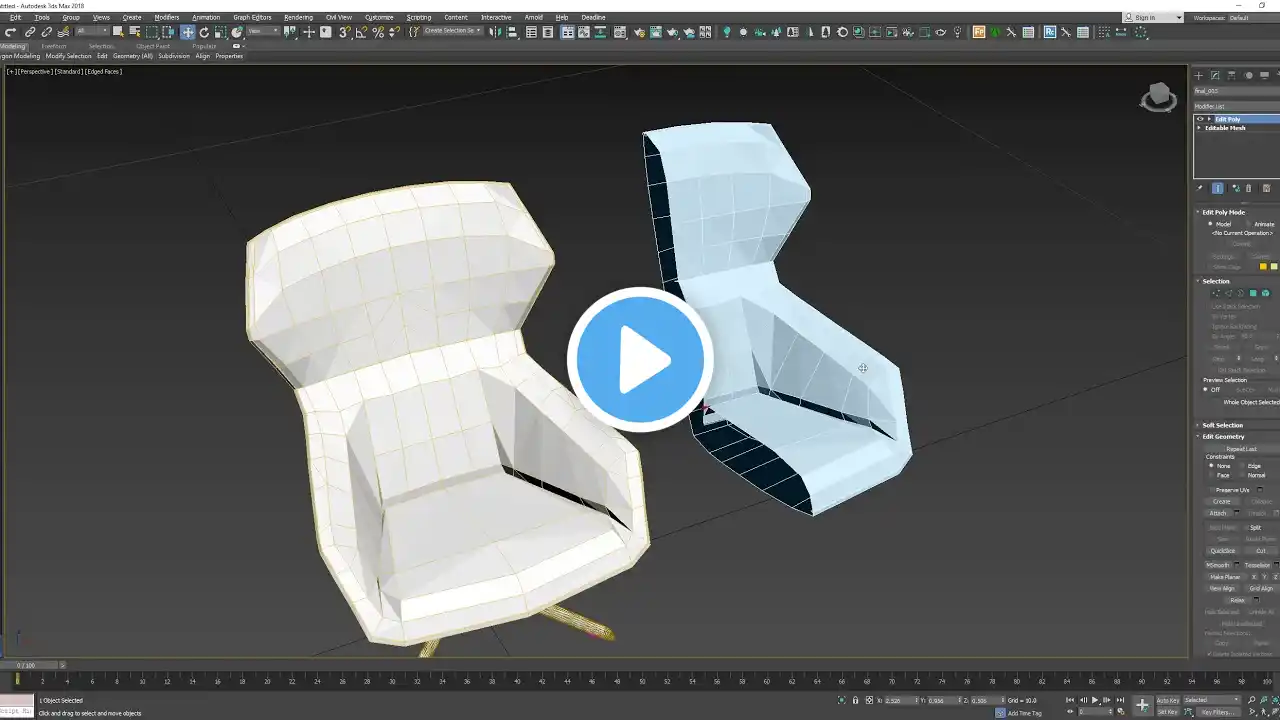Select the Model radio button
The image size is (1280, 720).
coord(1210,224)
